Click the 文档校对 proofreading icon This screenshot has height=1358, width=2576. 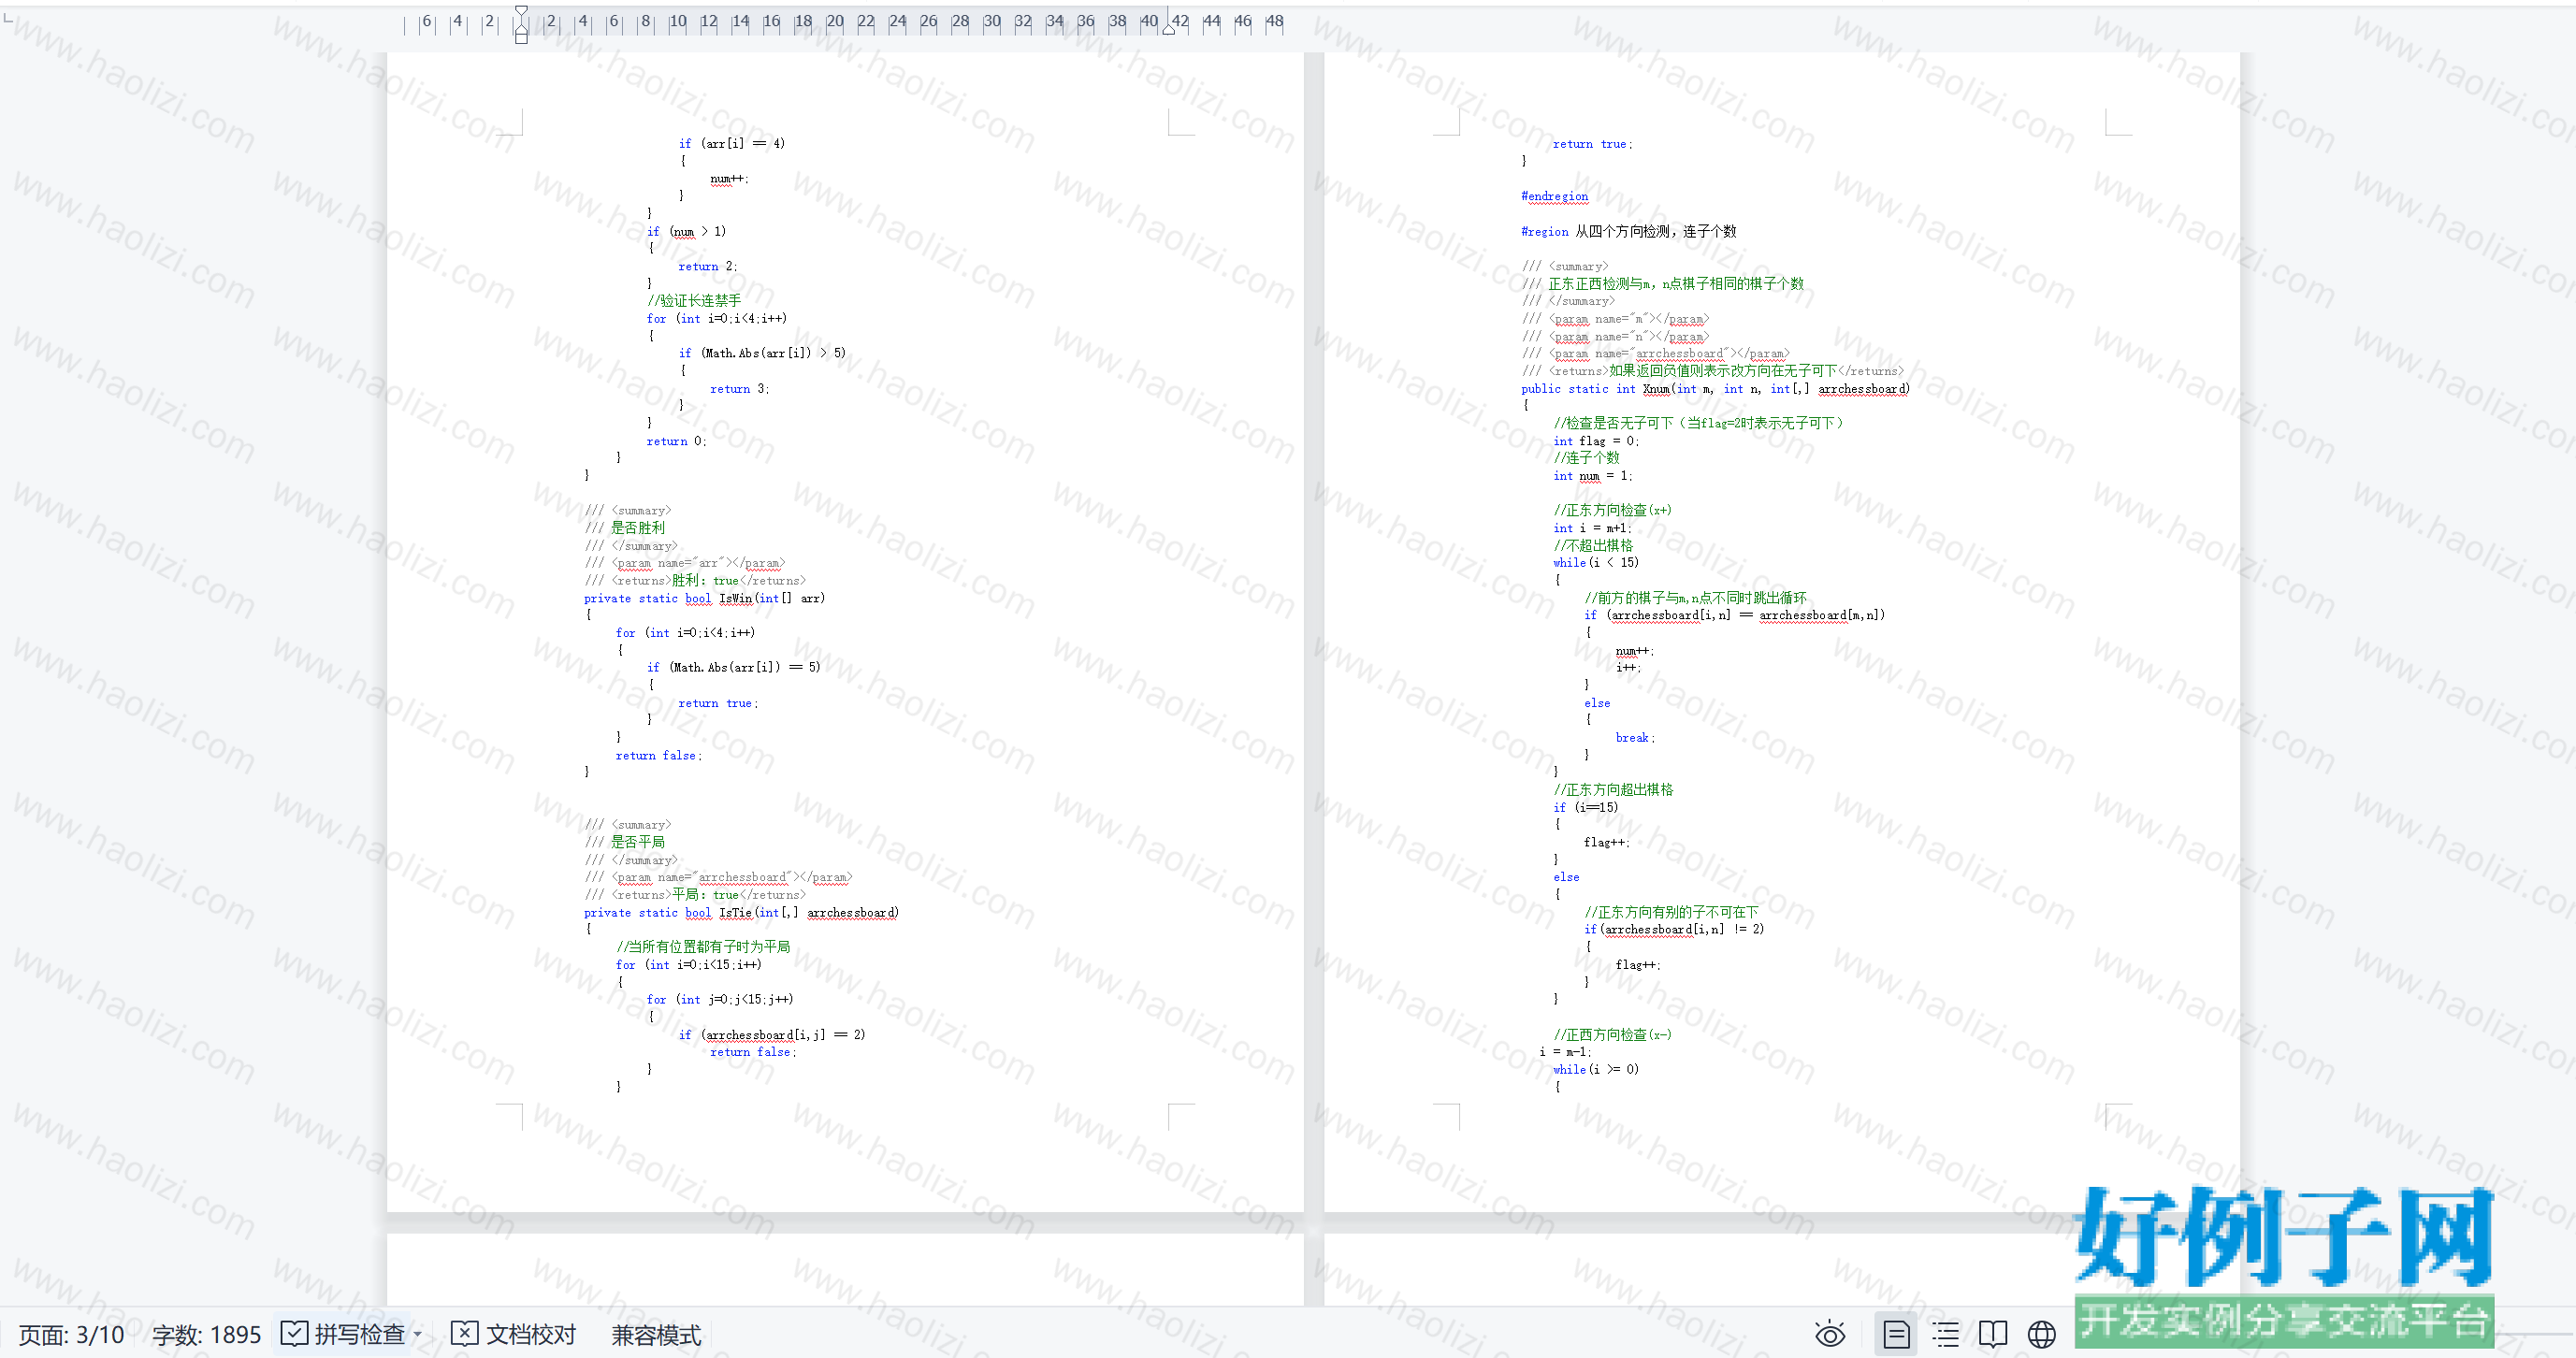coord(464,1333)
